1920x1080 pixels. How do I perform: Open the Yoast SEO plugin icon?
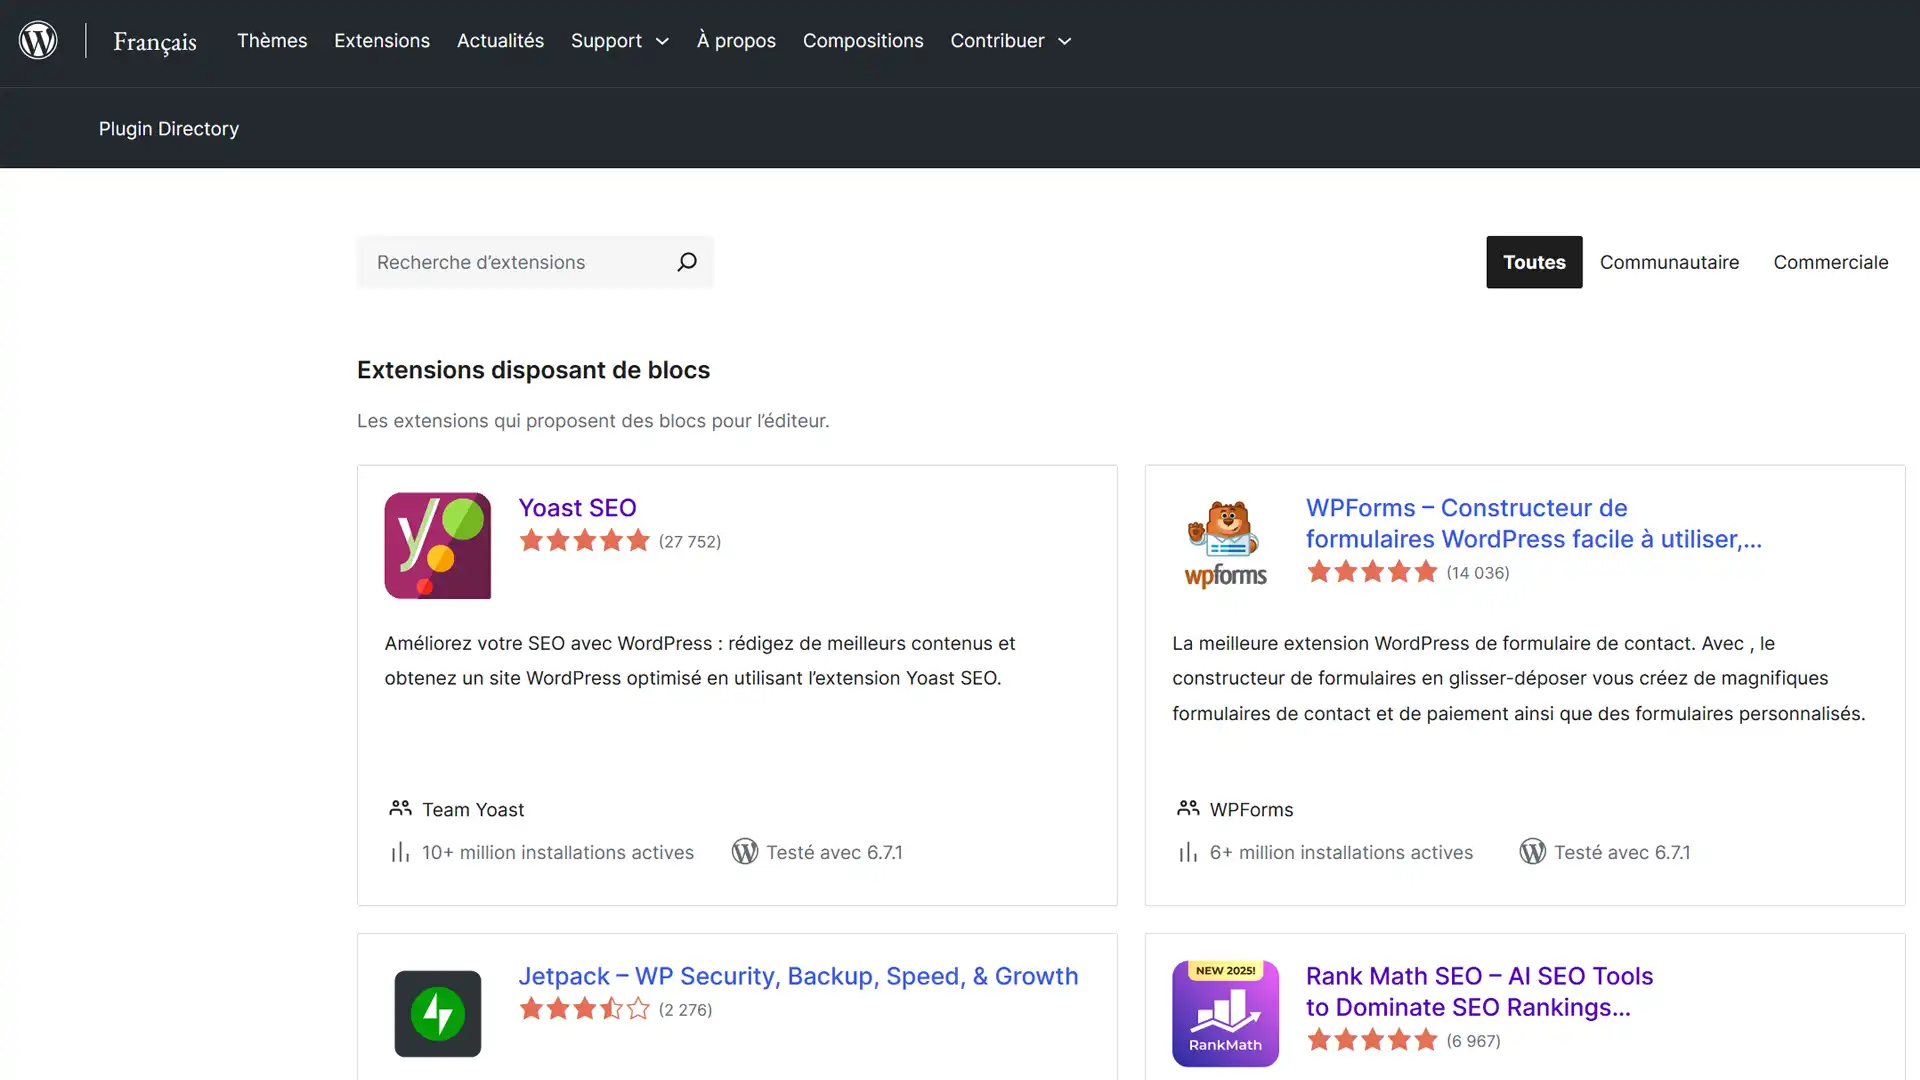[x=437, y=545]
